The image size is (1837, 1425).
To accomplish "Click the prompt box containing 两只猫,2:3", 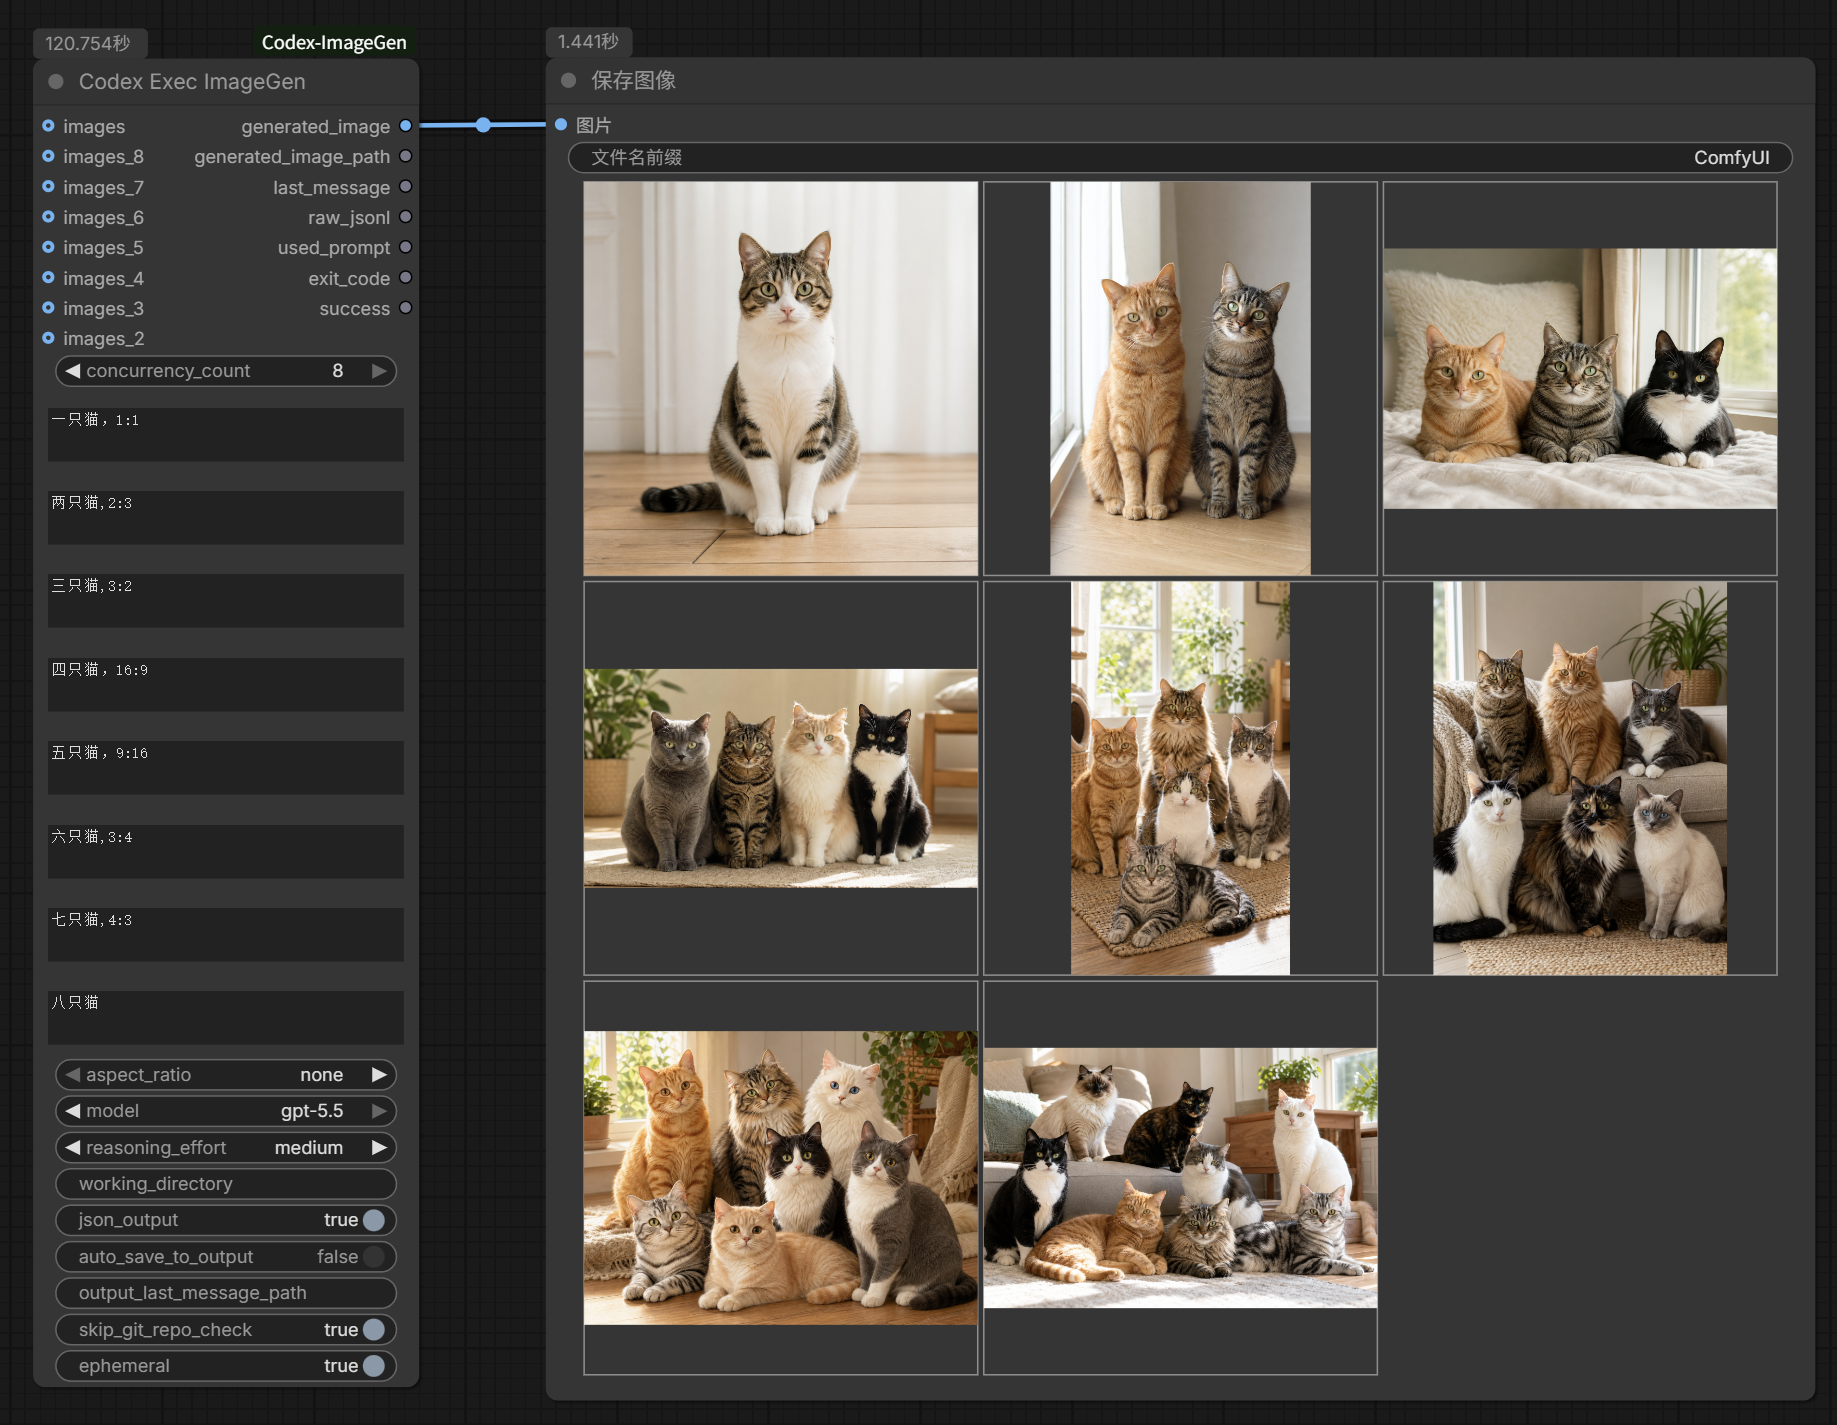I will pos(226,517).
